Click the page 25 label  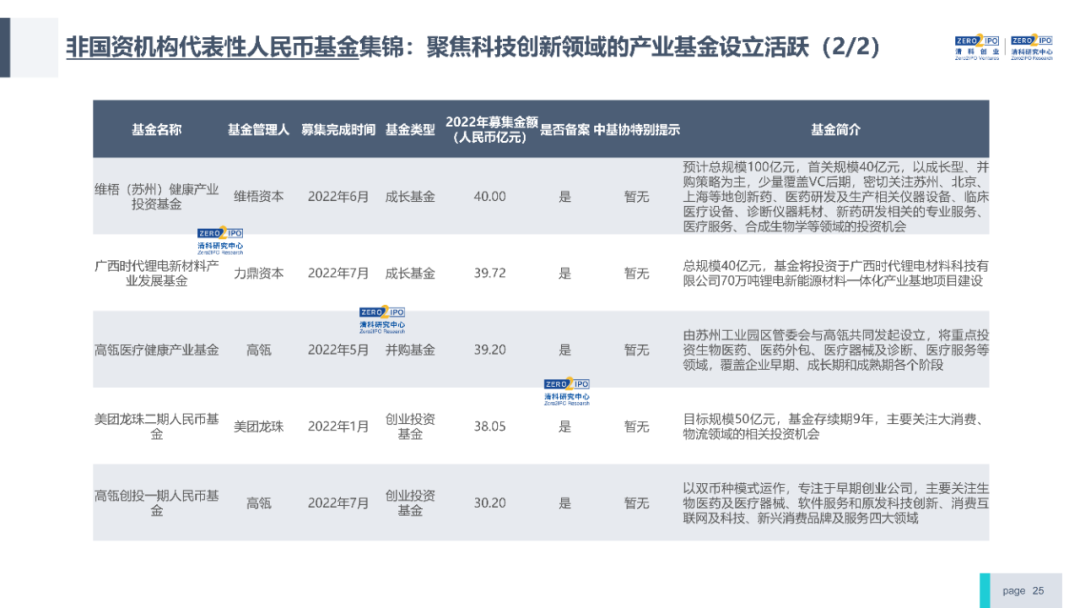1023,591
